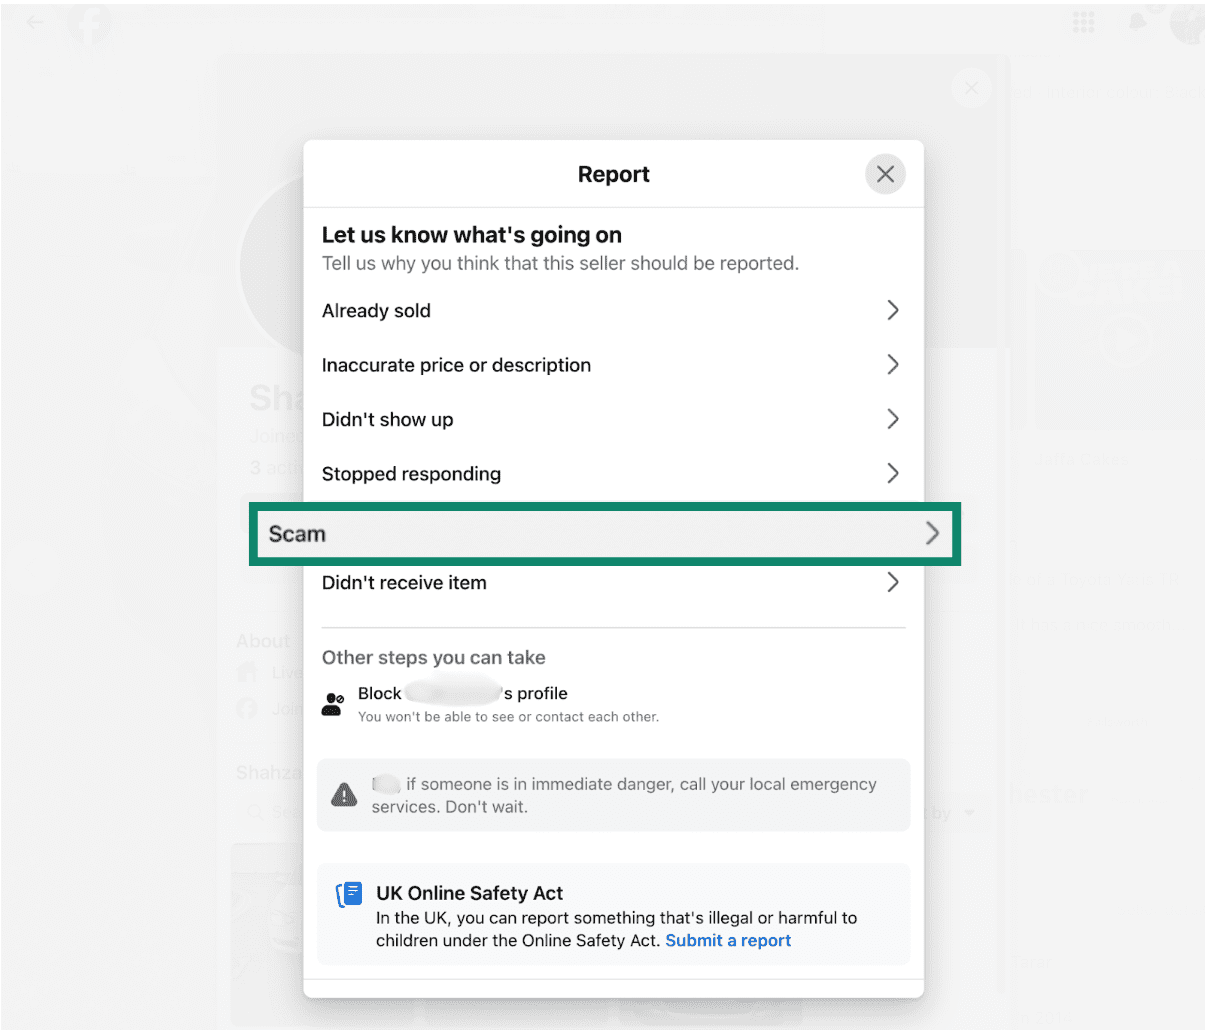Click the Scam row chevron arrow
1210x1030 pixels.
pos(932,534)
